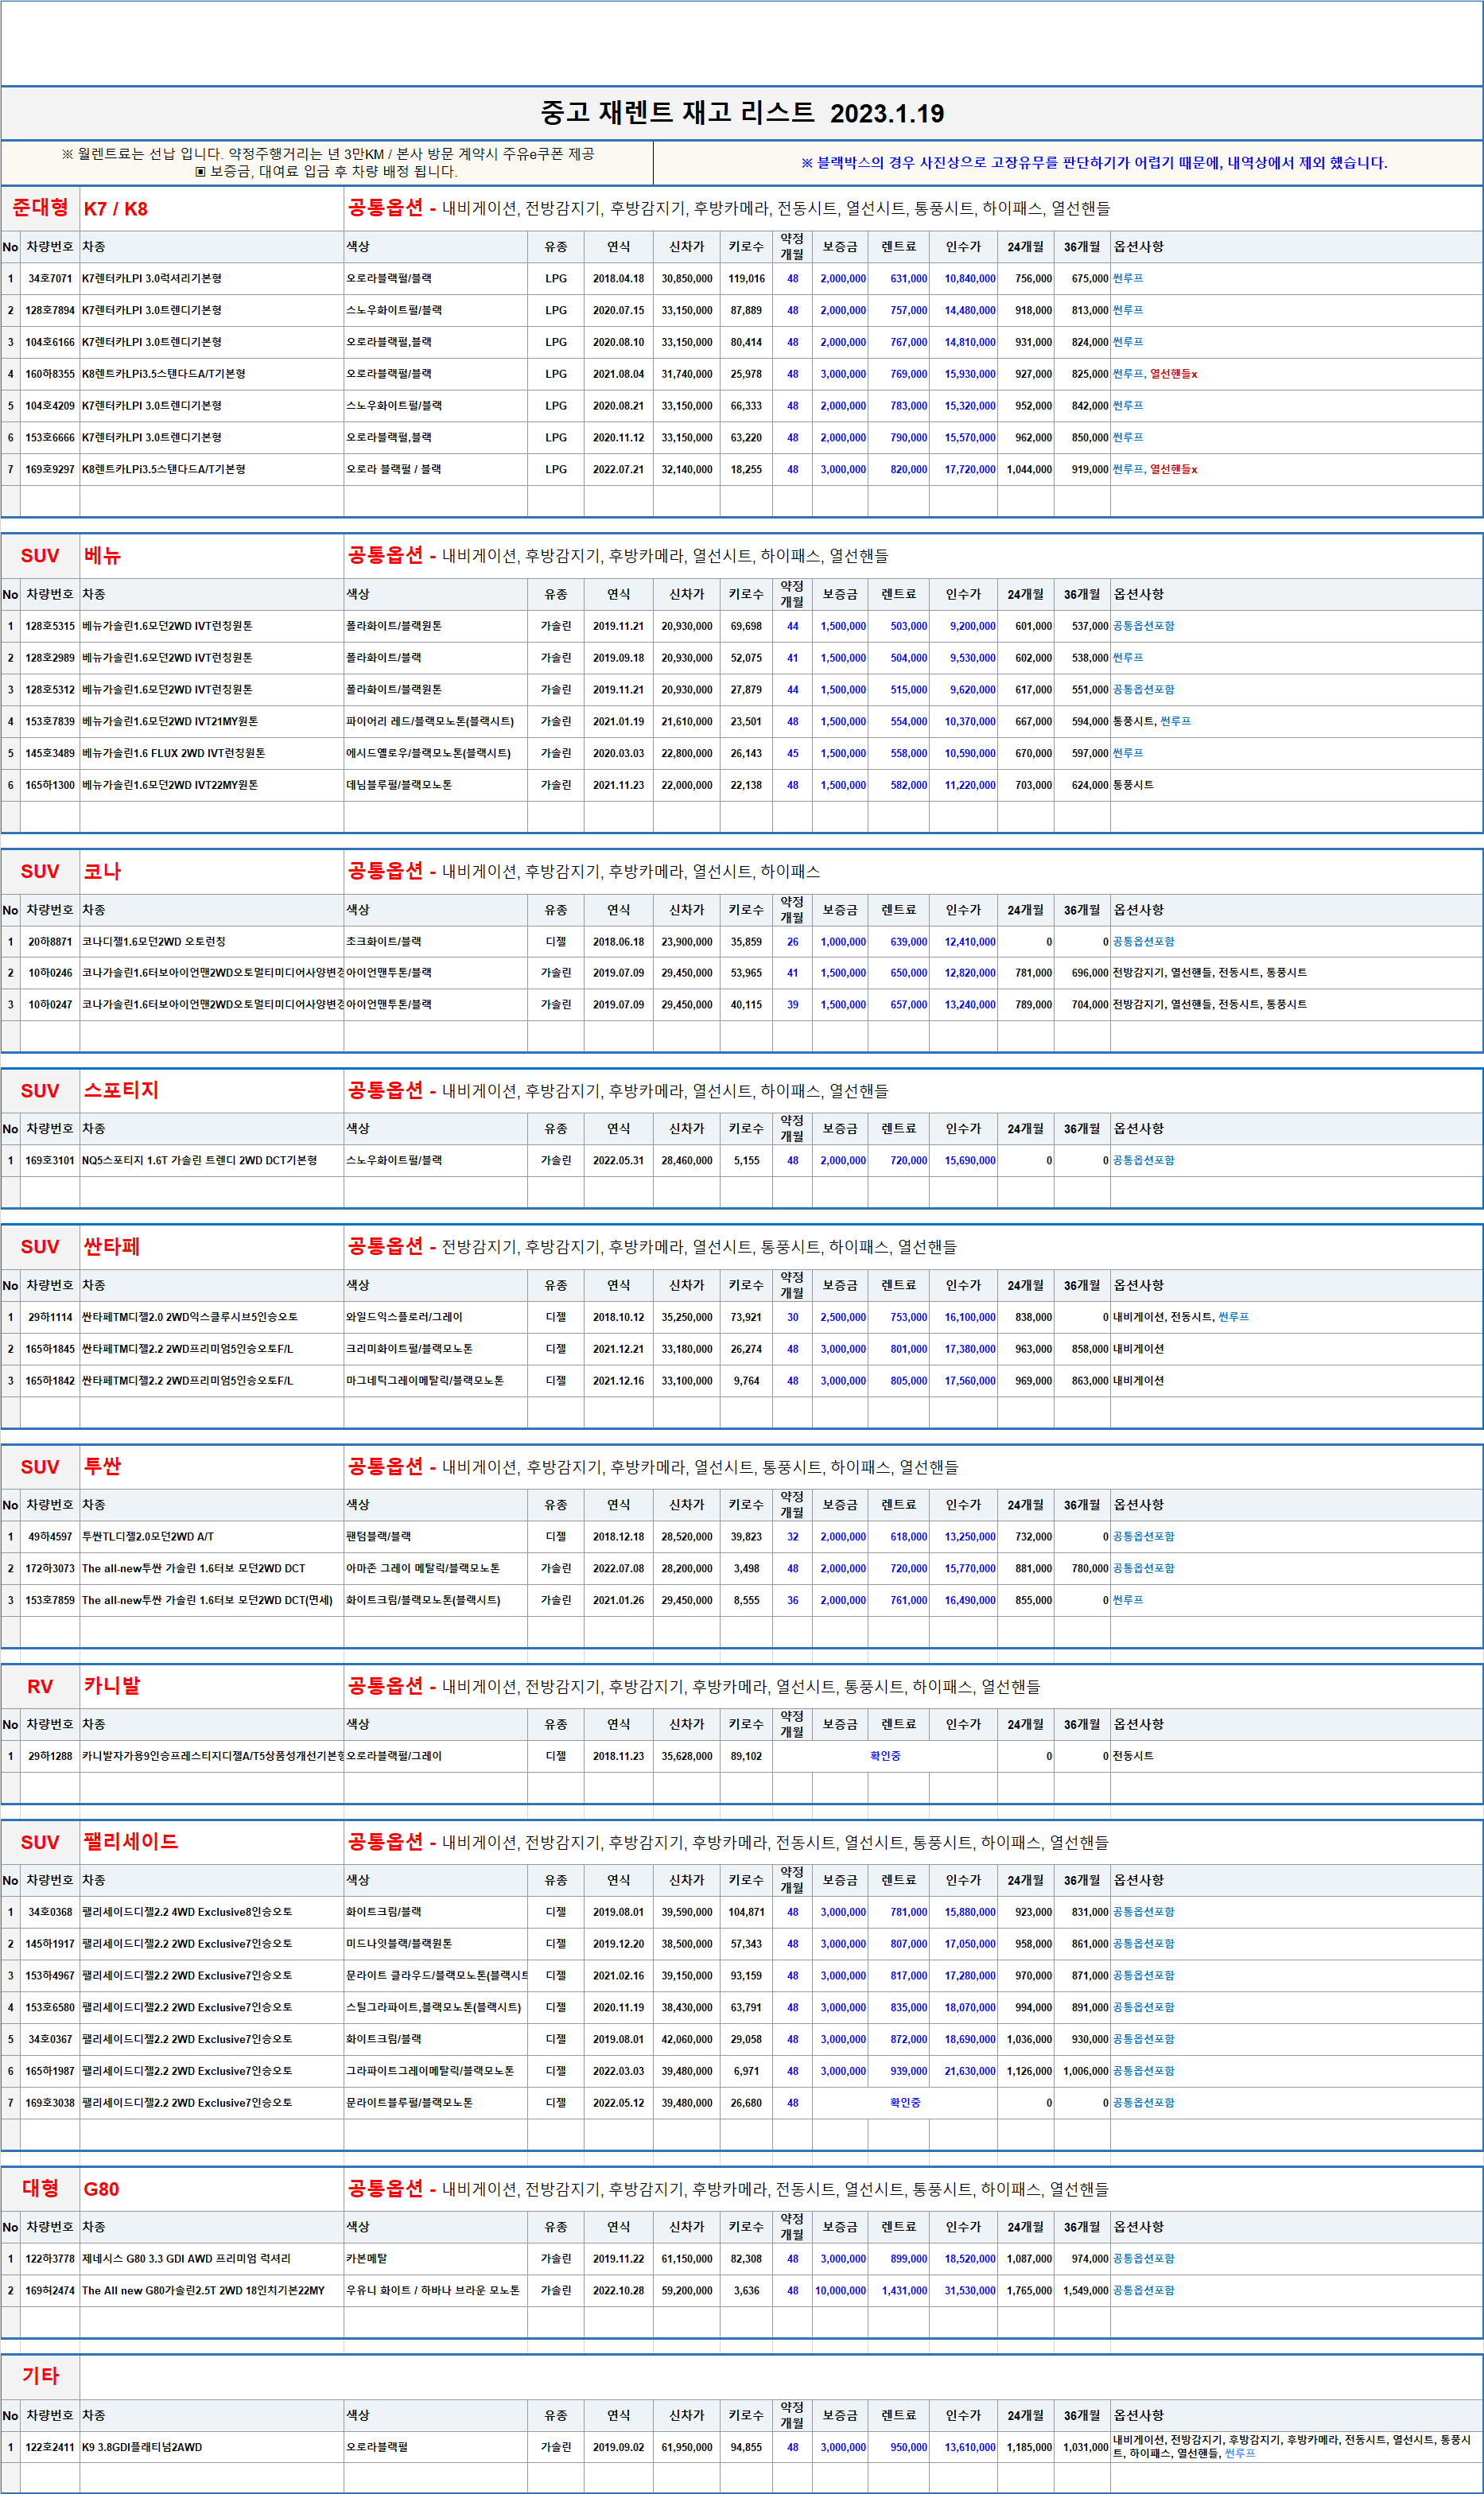Click mileage value 119,016

click(746, 279)
